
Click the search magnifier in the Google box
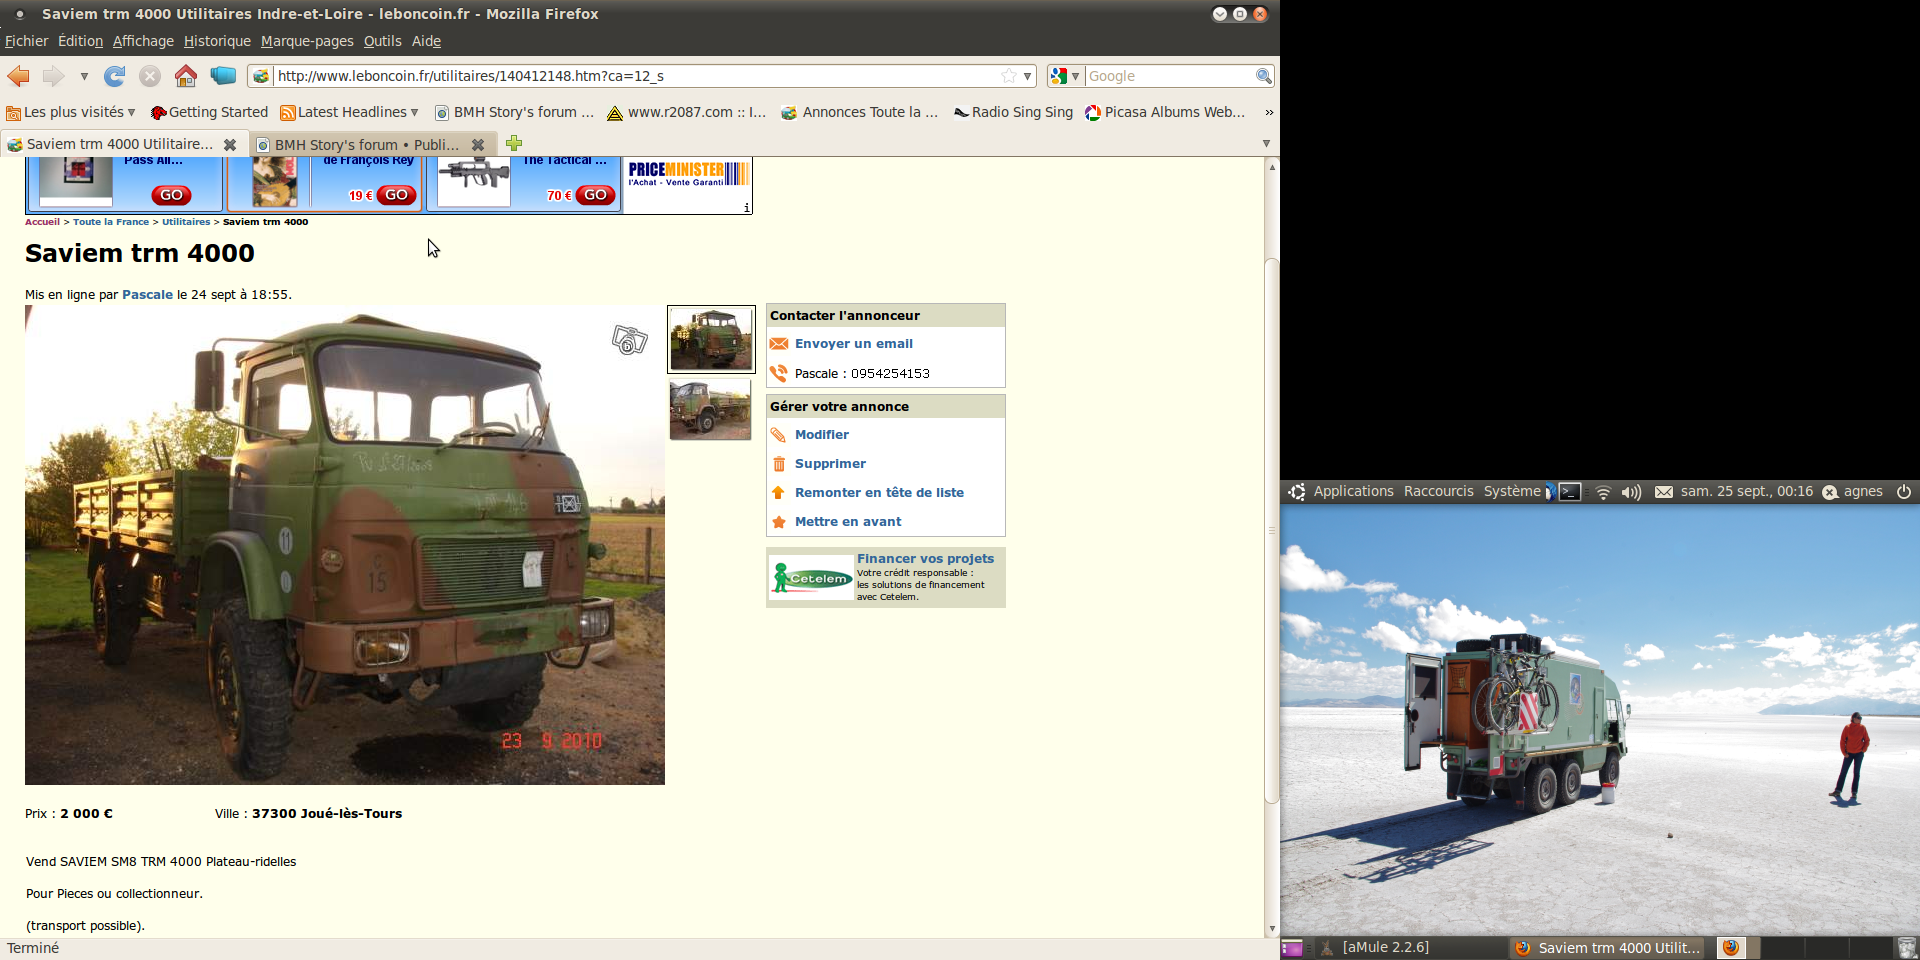click(x=1263, y=76)
